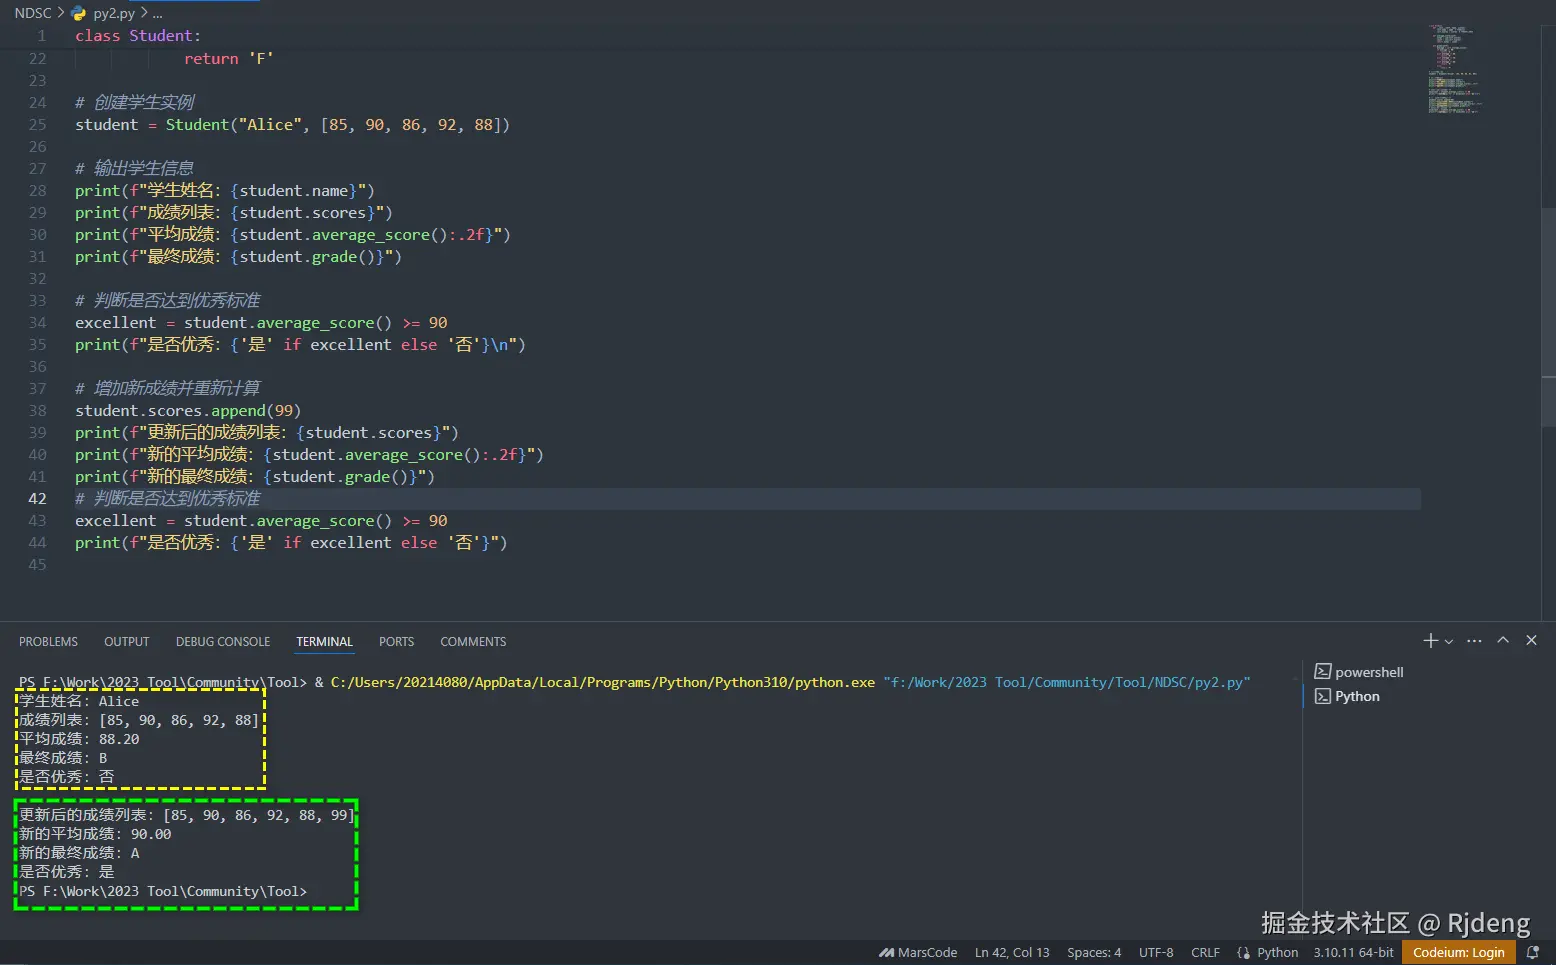Click the breadcrumb ellipsis symbol item
Viewport: 1556px width, 965px height.
[157, 13]
